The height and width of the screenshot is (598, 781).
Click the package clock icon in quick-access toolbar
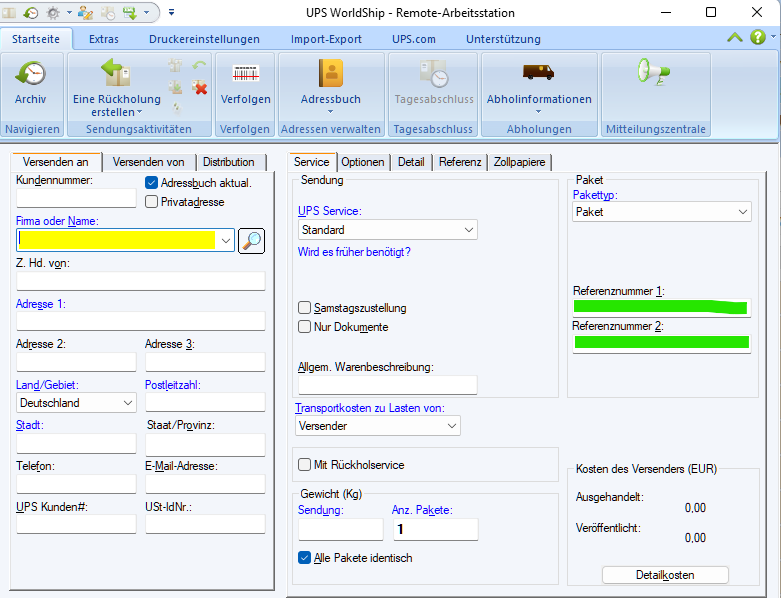point(108,12)
